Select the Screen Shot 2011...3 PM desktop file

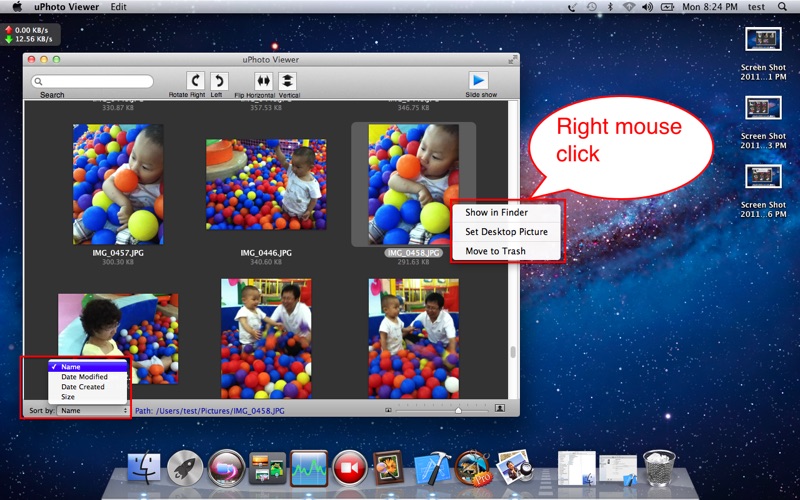click(763, 123)
